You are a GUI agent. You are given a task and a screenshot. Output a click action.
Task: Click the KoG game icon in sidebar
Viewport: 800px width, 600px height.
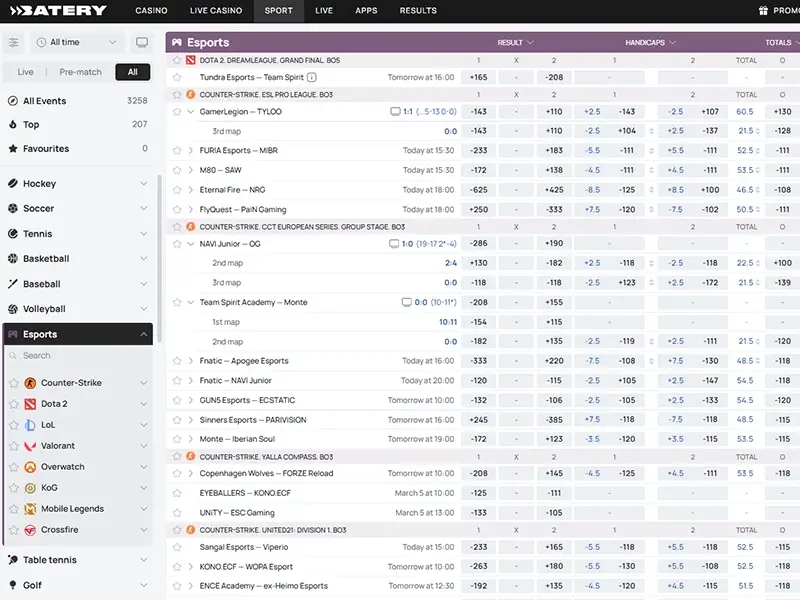(x=30, y=488)
